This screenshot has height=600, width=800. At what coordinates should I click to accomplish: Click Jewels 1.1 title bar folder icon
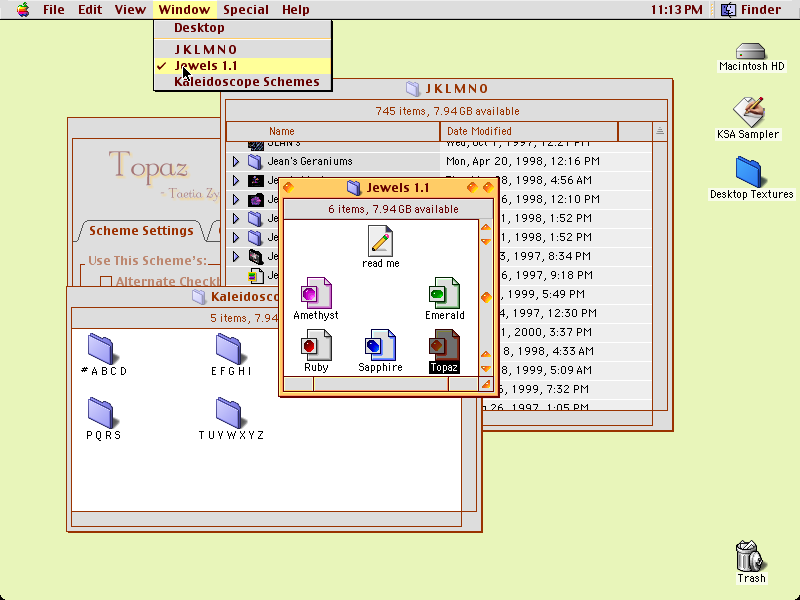[x=354, y=188]
